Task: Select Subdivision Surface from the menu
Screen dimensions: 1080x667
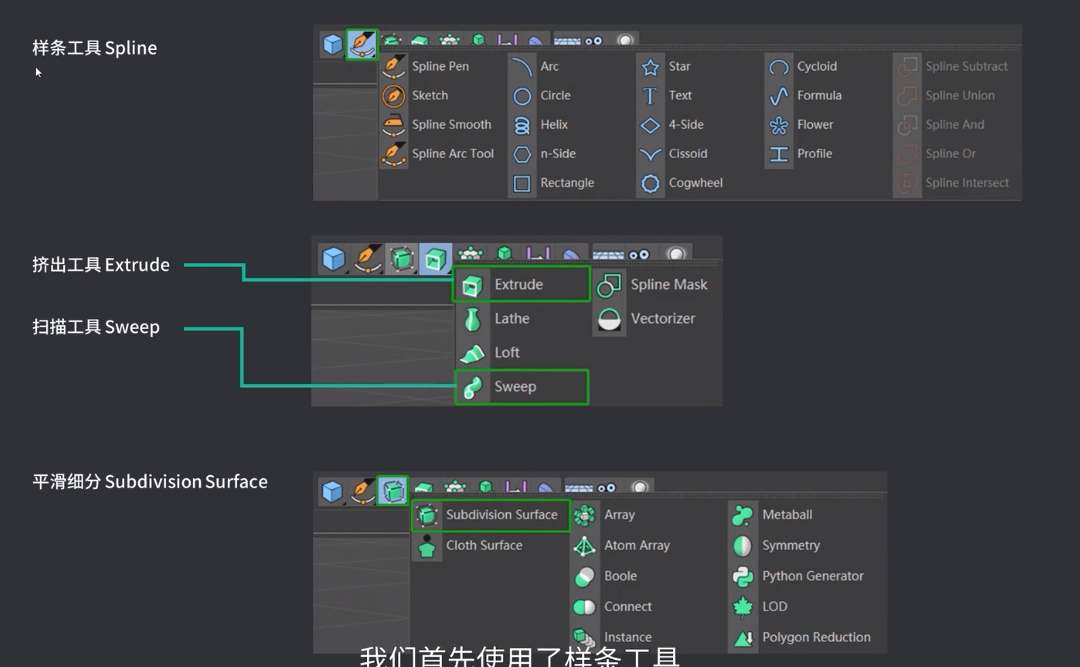Action: click(x=490, y=515)
